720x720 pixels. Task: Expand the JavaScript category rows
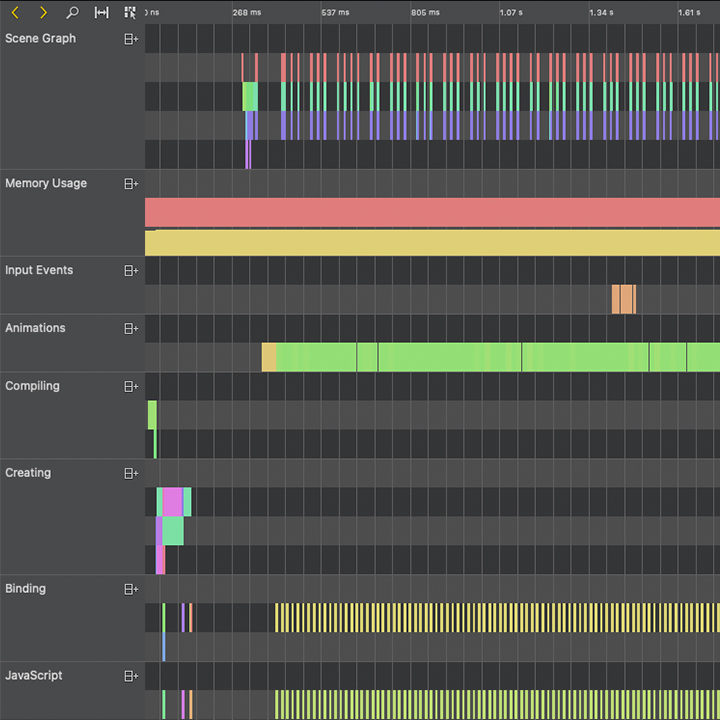pos(130,677)
